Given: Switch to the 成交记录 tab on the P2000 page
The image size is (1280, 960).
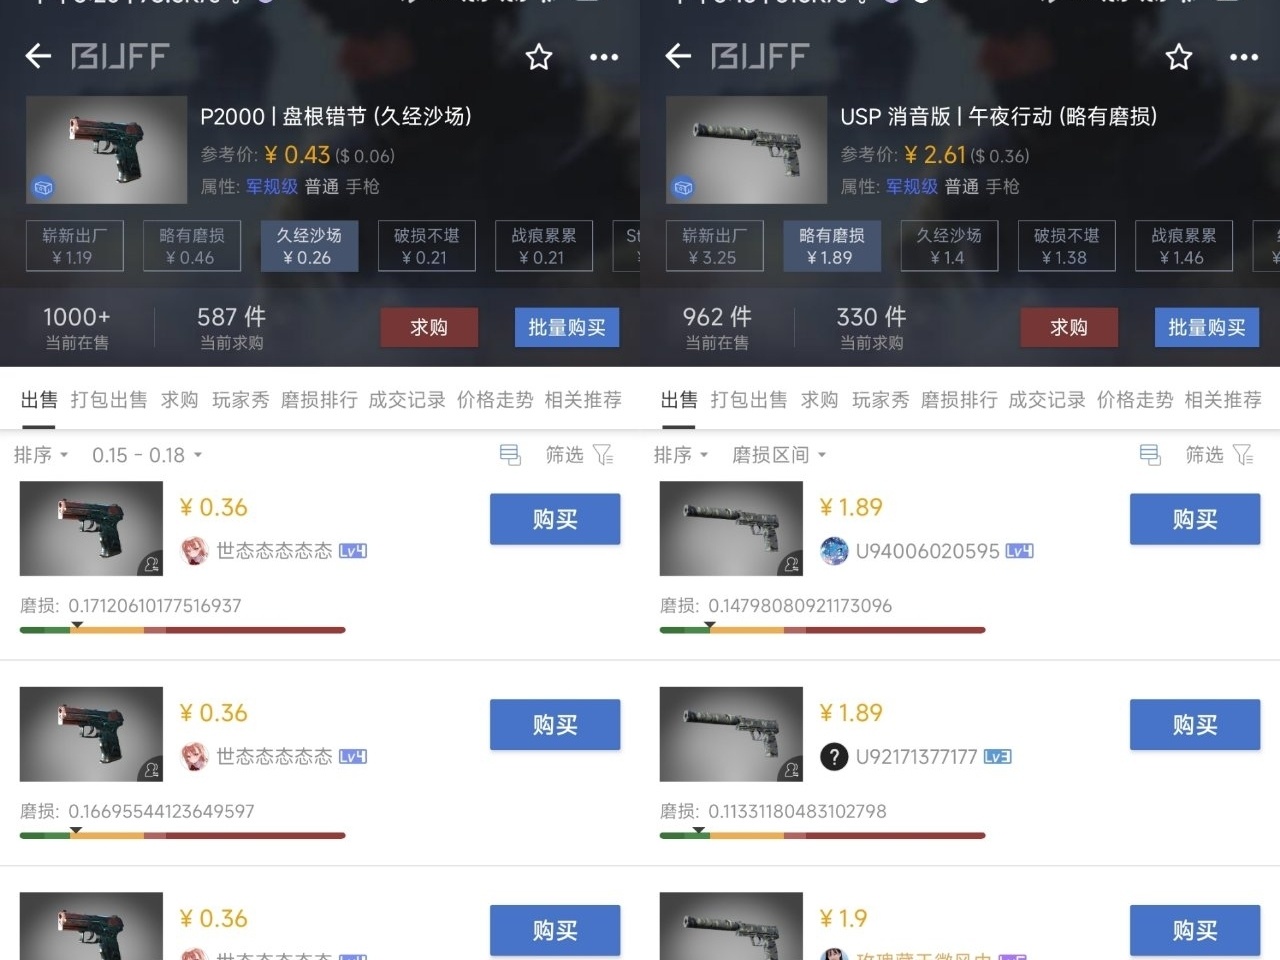Looking at the screenshot, I should (407, 400).
